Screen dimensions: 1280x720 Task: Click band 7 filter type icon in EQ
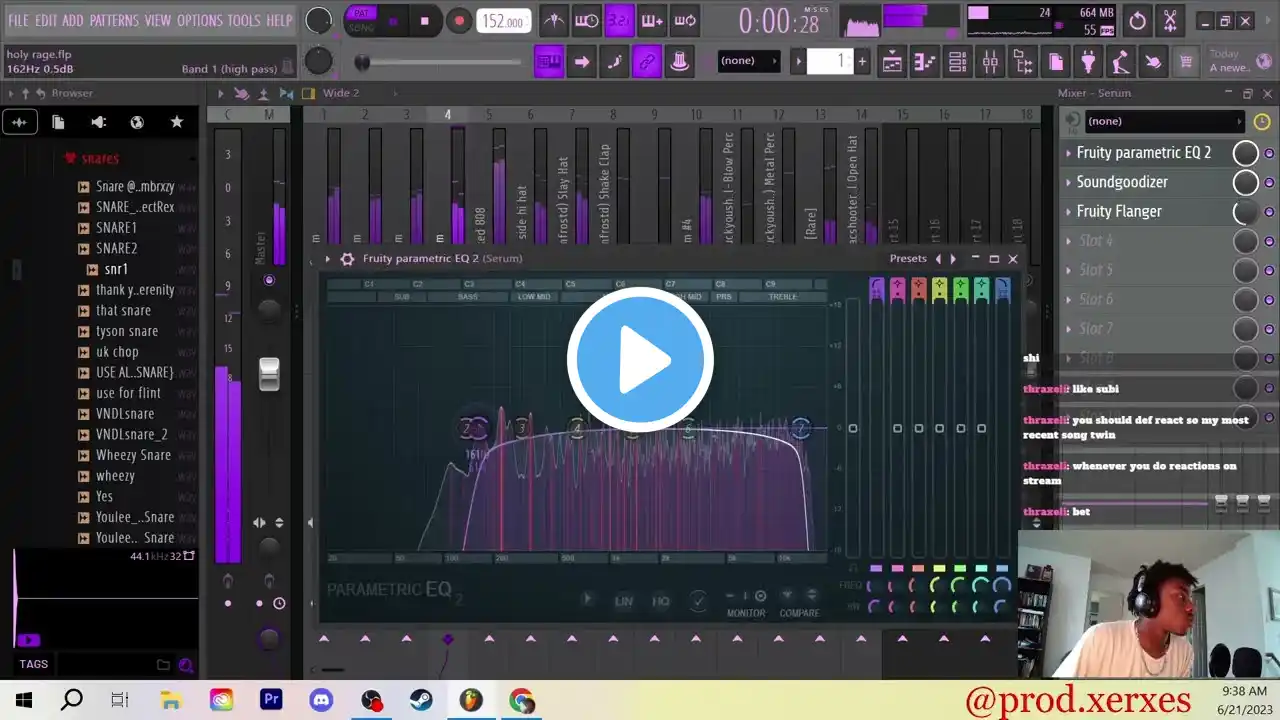[1002, 289]
